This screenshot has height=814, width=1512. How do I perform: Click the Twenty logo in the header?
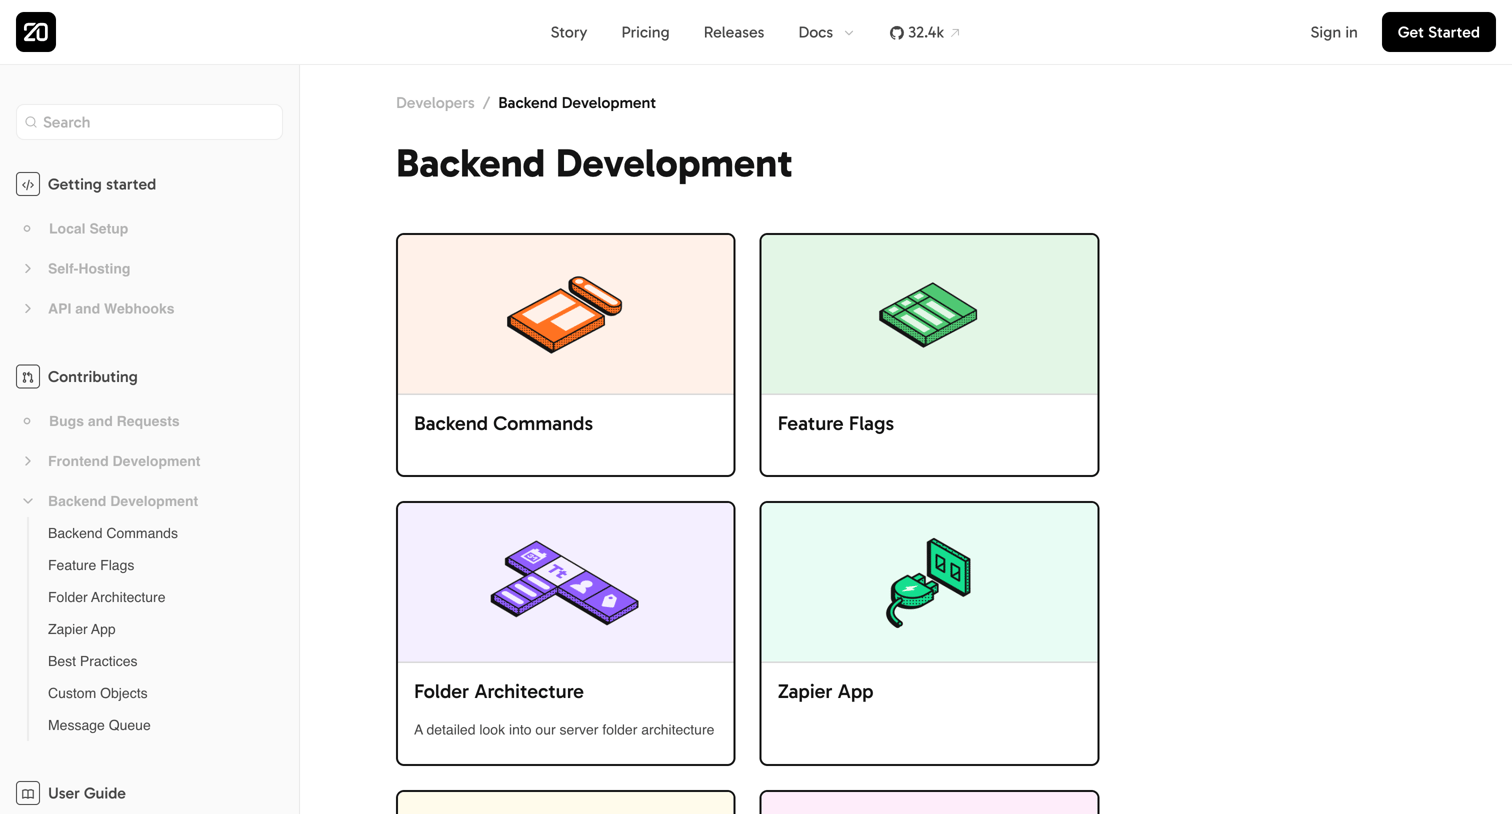(x=36, y=32)
